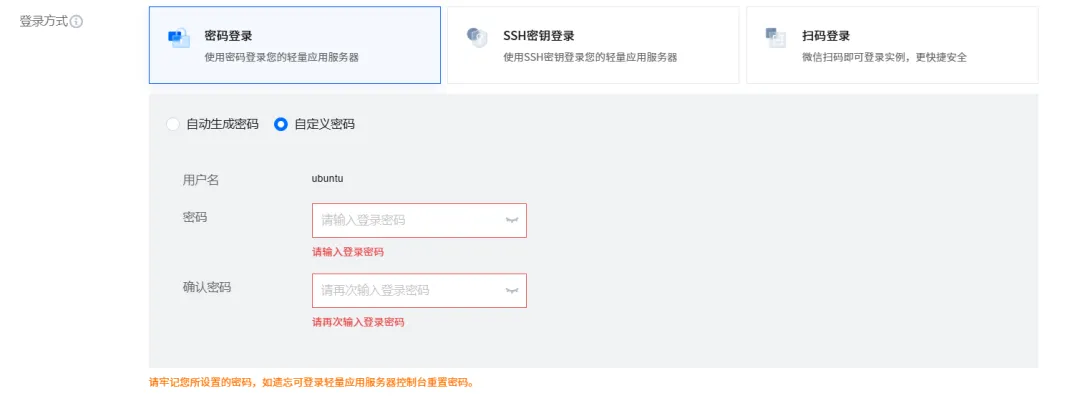Switch to the 扫码登录 tab title

point(826,36)
